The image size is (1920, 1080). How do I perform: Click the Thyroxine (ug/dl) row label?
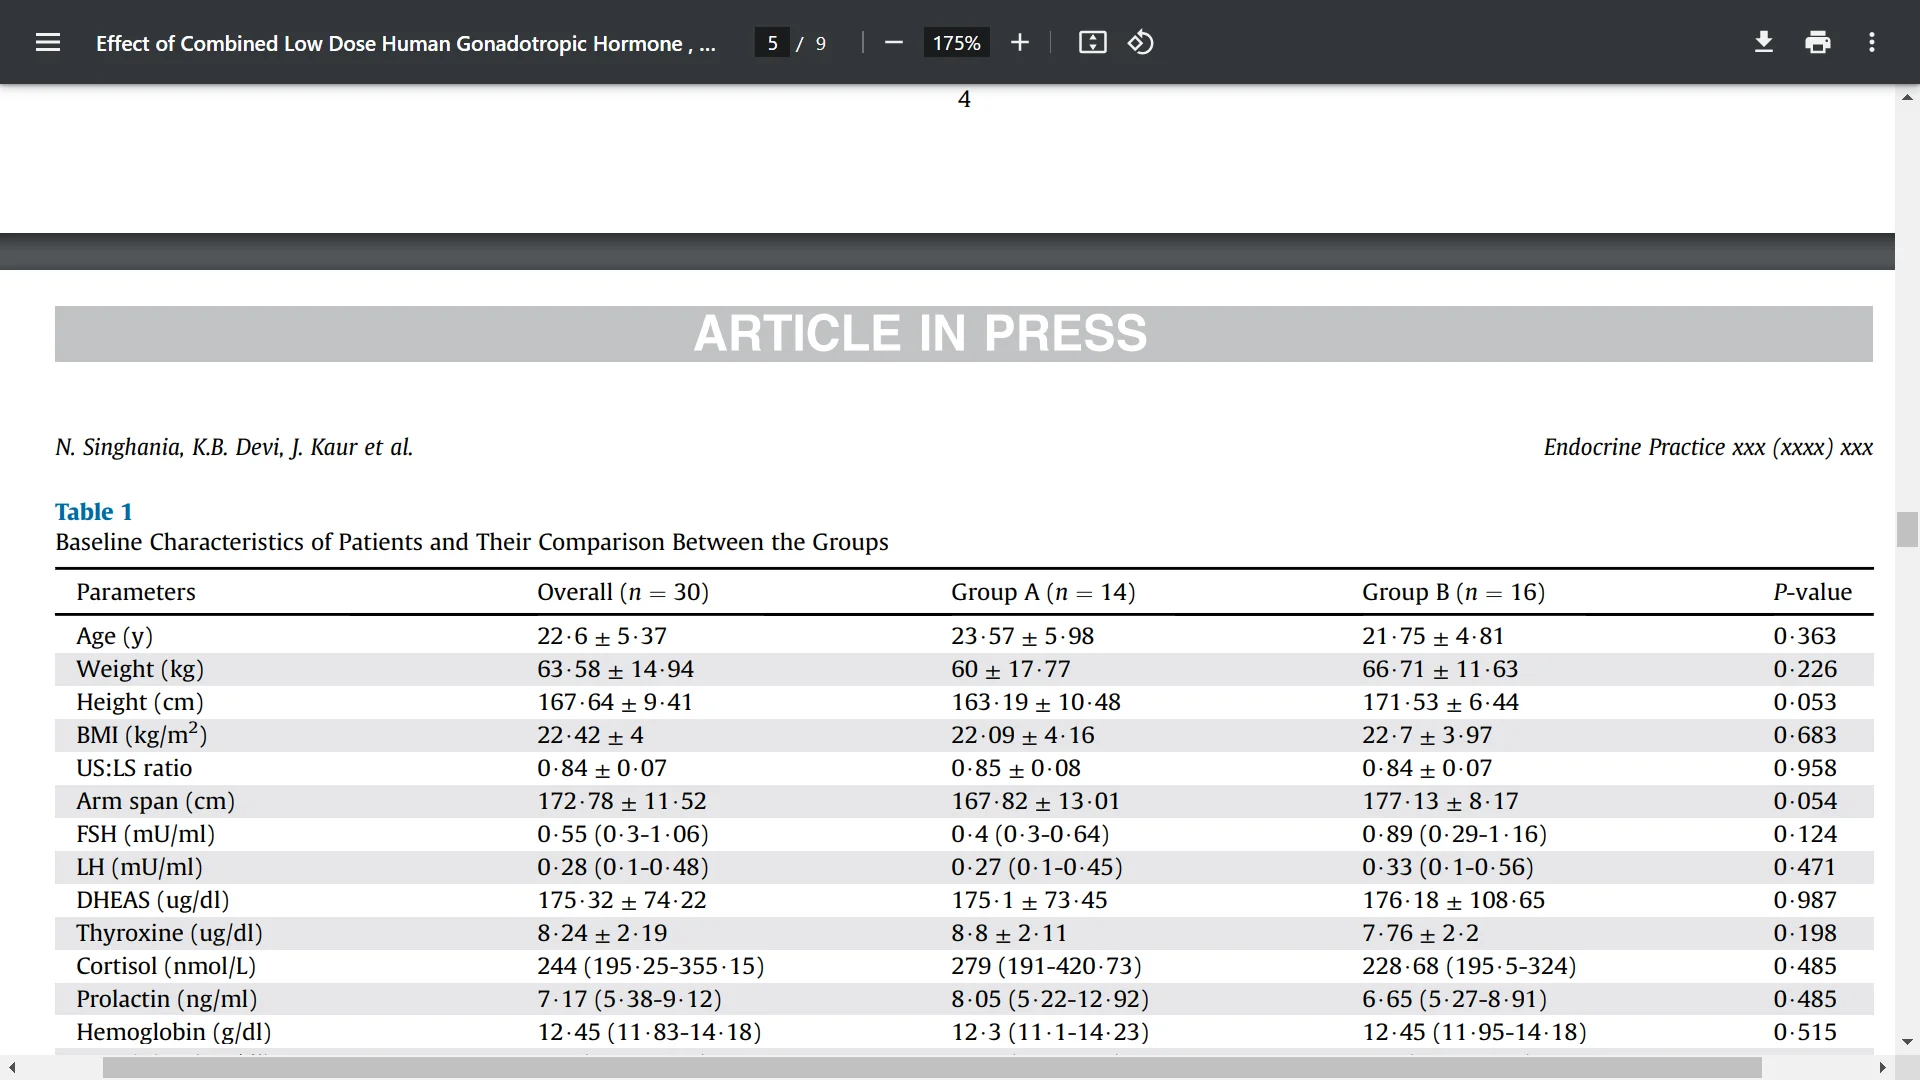coord(170,933)
